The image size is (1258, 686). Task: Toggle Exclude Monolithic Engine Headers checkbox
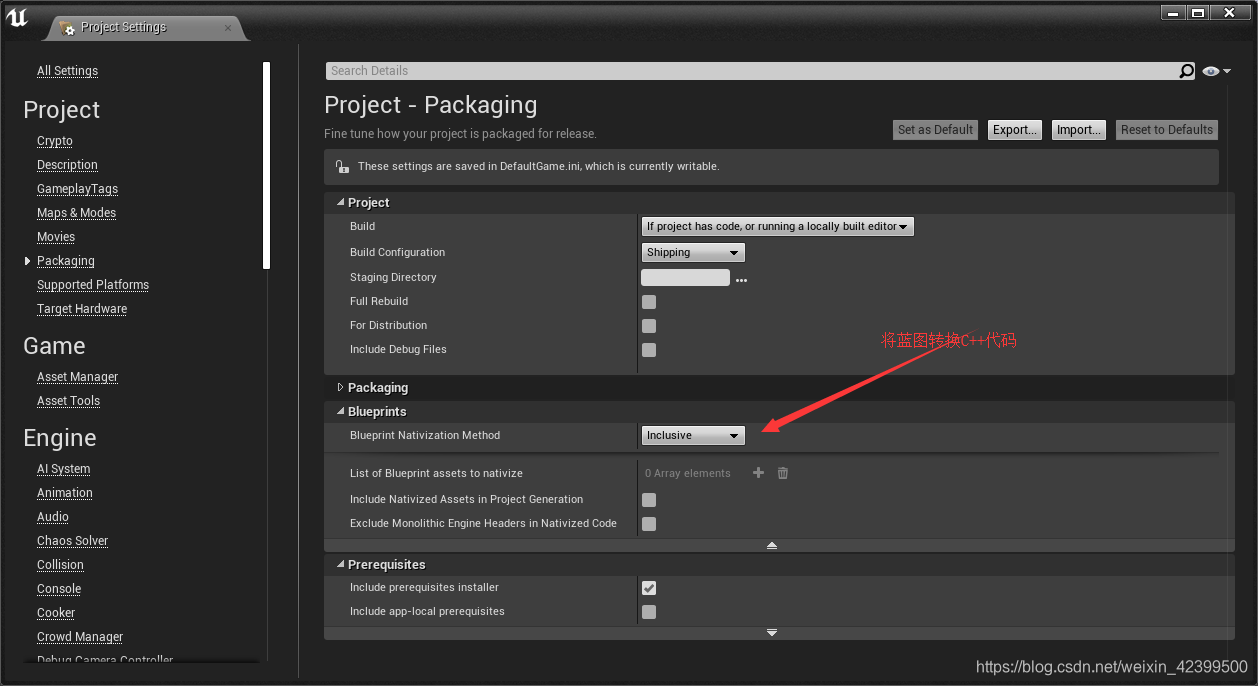[x=649, y=524]
